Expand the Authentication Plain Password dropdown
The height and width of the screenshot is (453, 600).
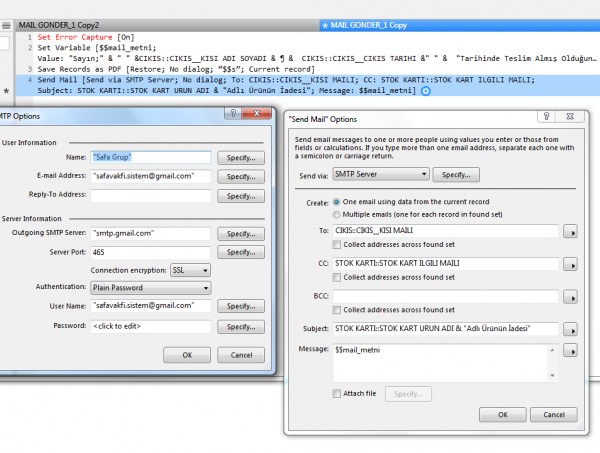pyautogui.click(x=150, y=288)
